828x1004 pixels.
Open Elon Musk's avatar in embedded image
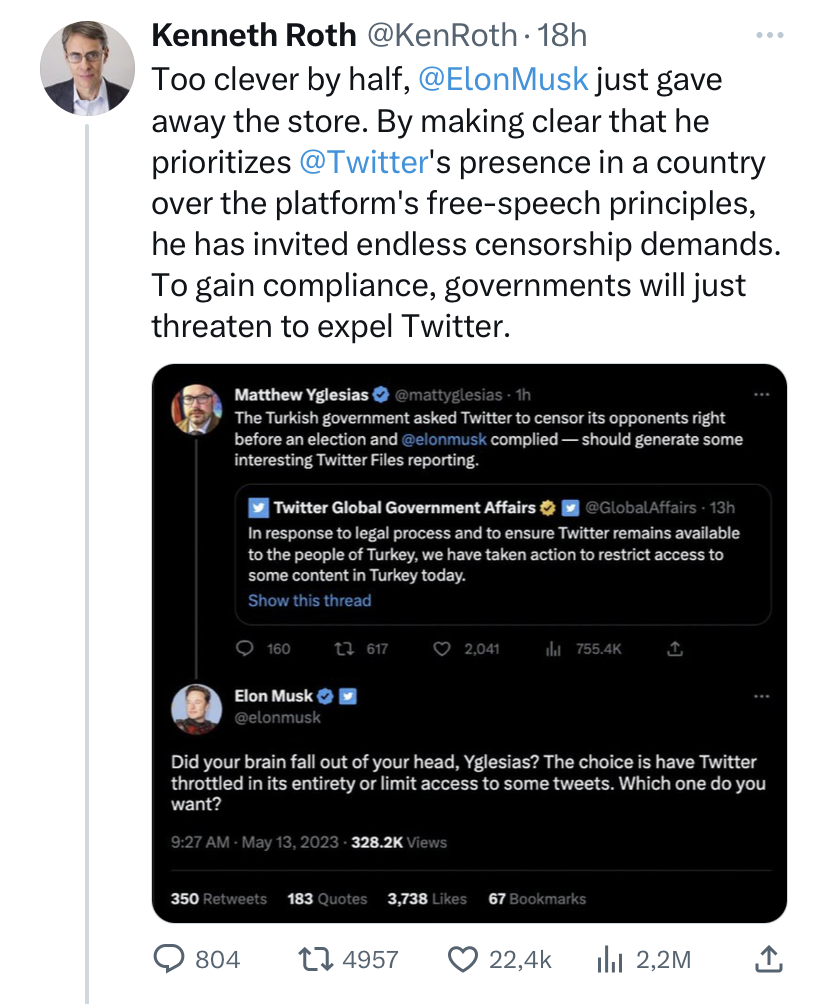pos(197,707)
